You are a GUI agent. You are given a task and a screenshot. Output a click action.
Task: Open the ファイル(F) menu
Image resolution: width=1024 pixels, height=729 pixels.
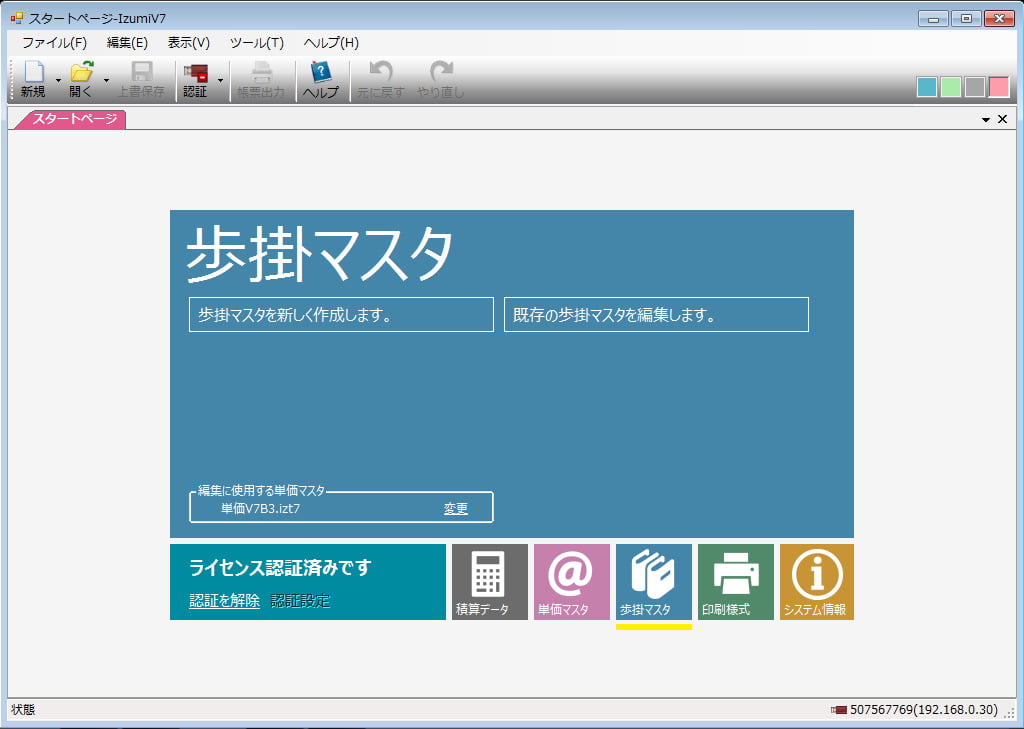(x=54, y=43)
